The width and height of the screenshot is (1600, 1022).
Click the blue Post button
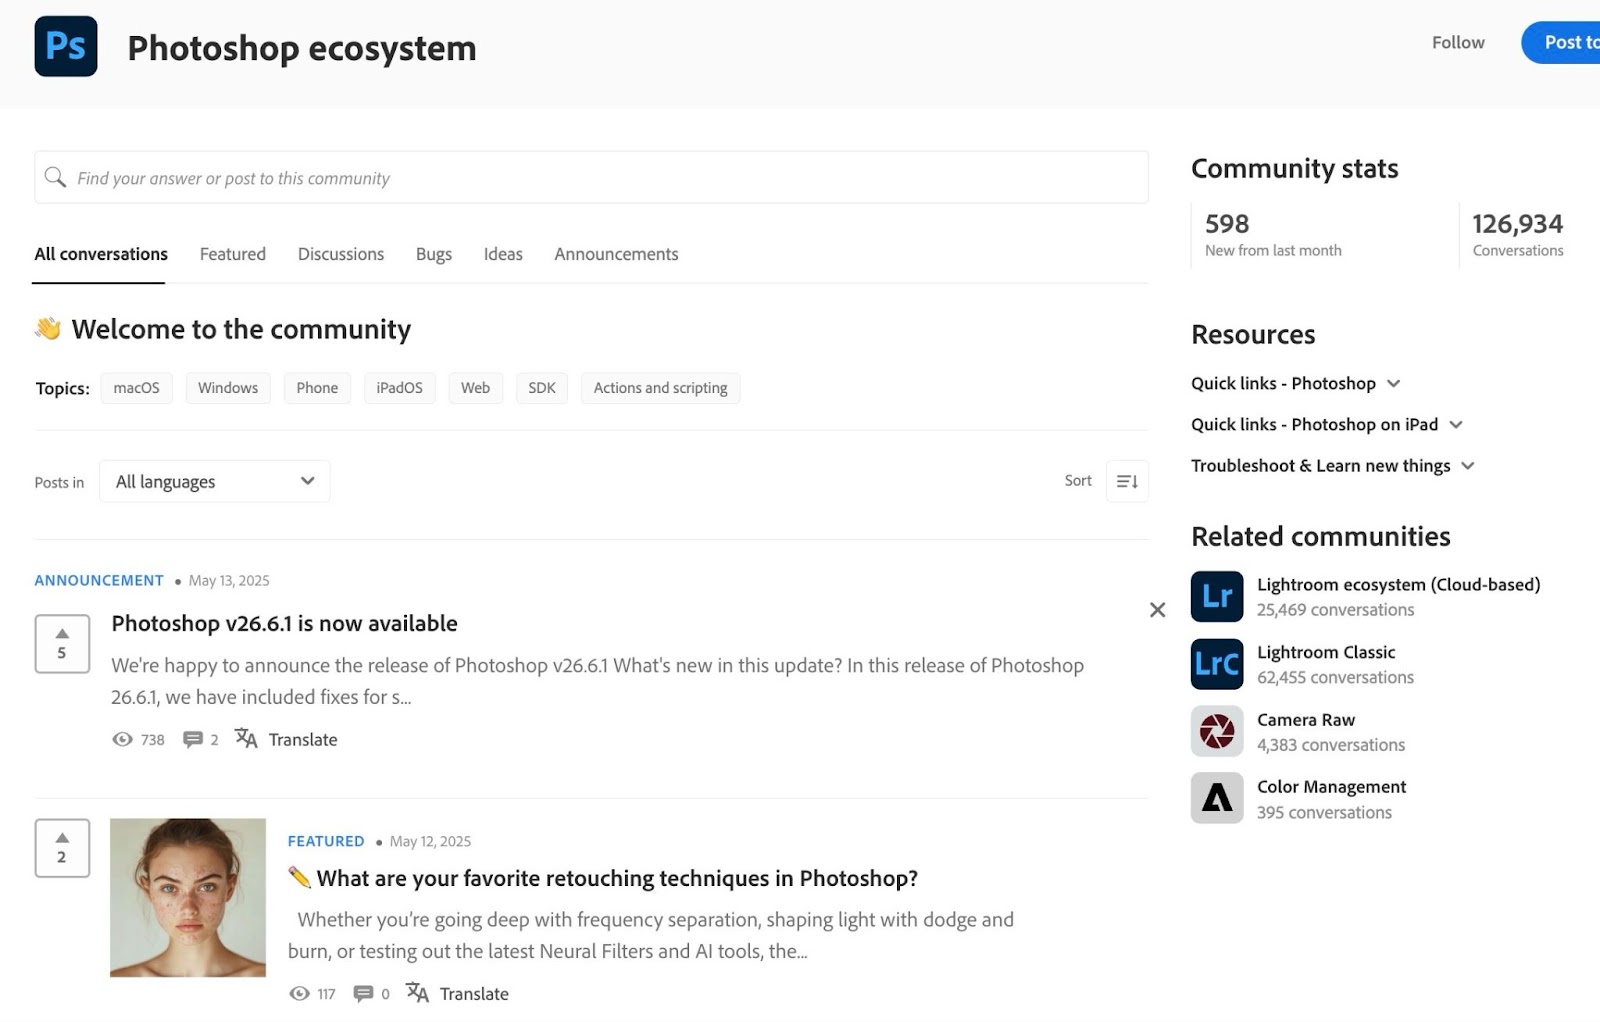(x=1562, y=42)
